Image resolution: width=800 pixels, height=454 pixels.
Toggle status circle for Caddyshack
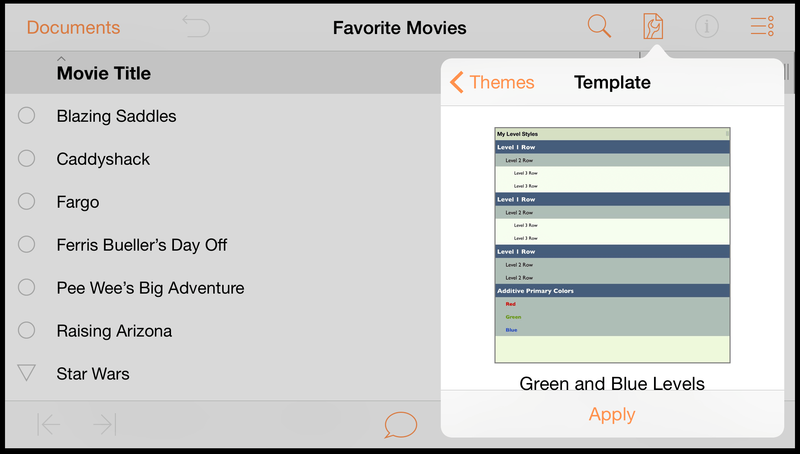coord(27,159)
